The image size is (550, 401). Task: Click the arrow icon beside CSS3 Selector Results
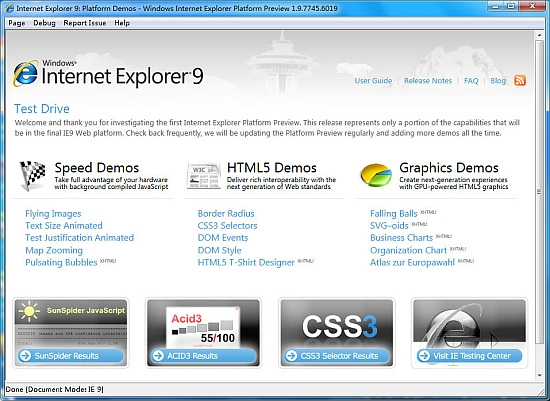291,355
